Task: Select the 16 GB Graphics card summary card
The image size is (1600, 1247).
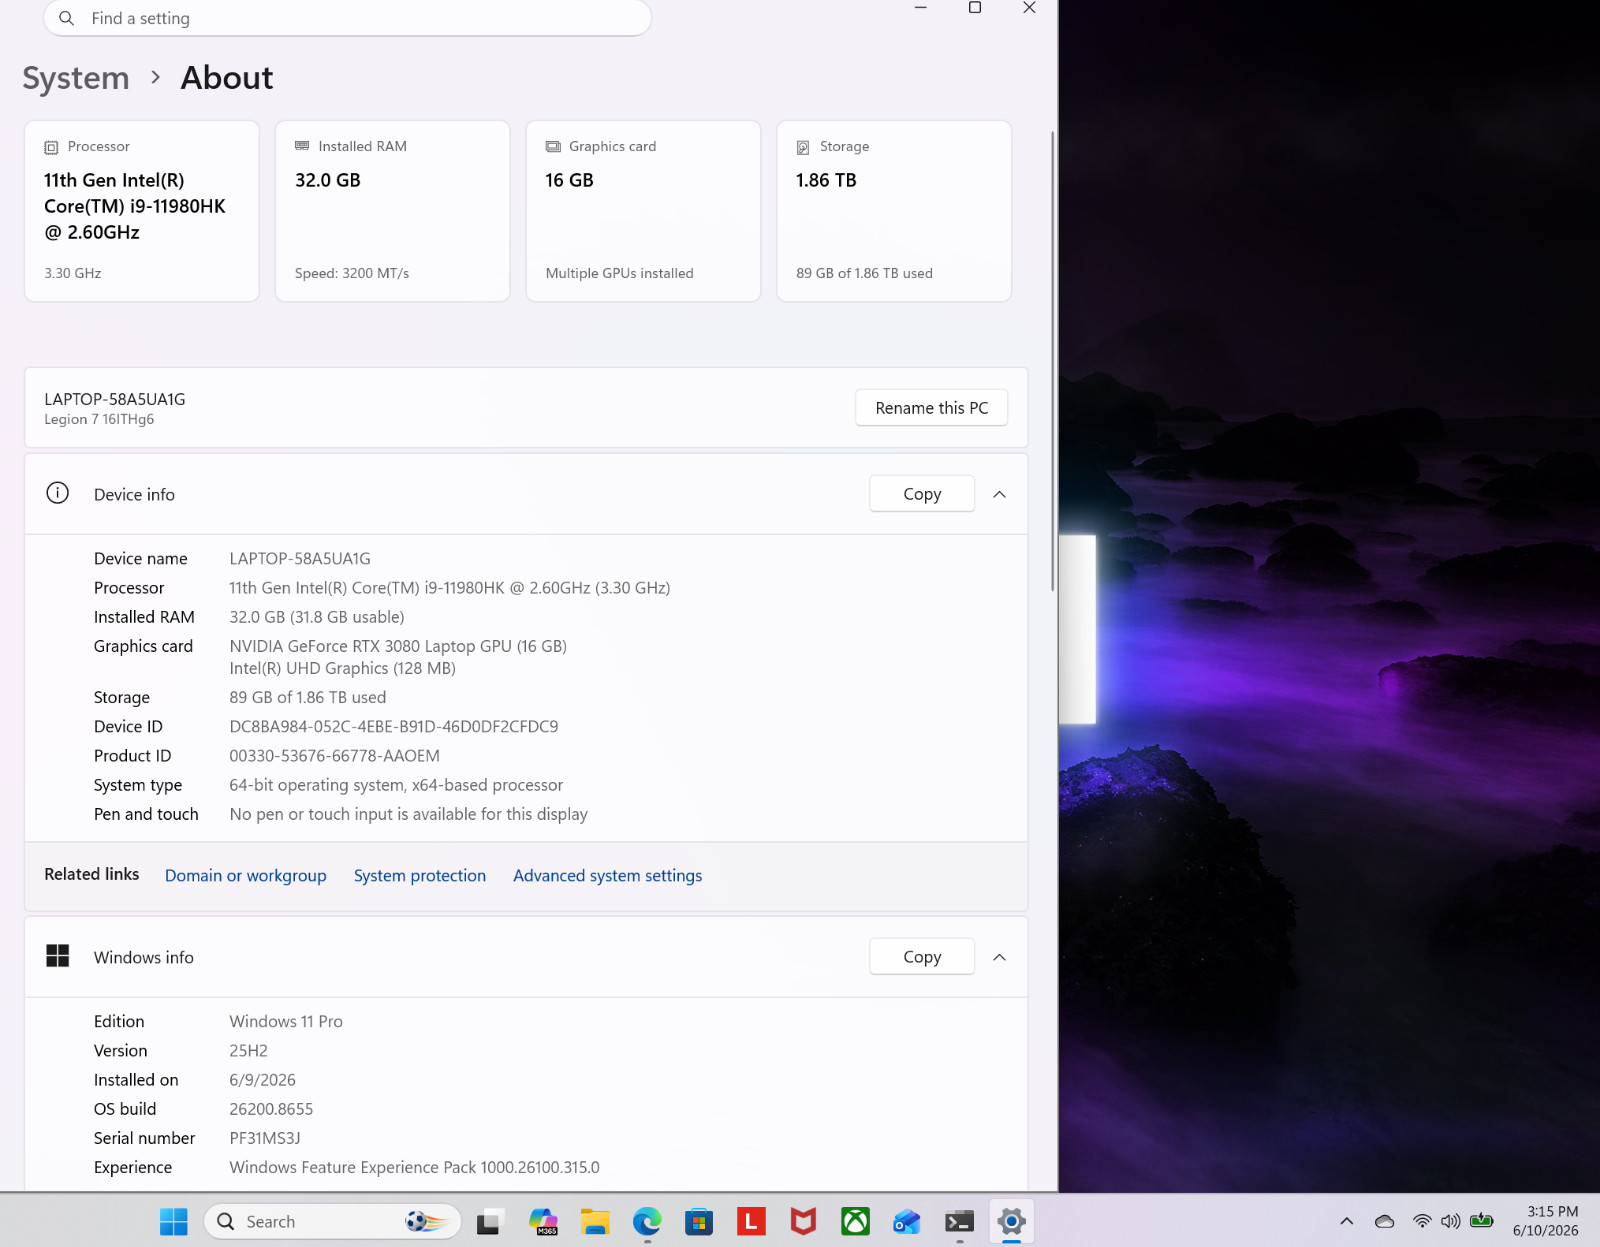Action: click(644, 211)
